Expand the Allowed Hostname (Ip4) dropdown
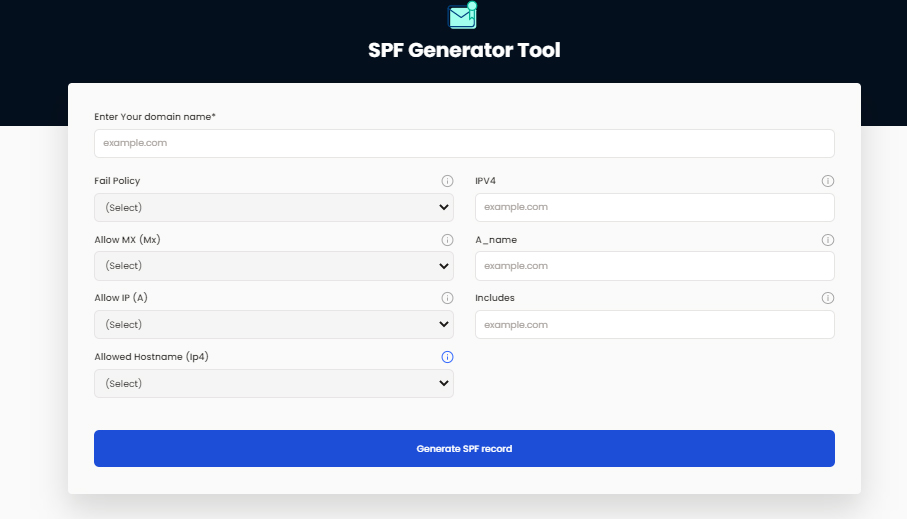907x519 pixels. (274, 384)
